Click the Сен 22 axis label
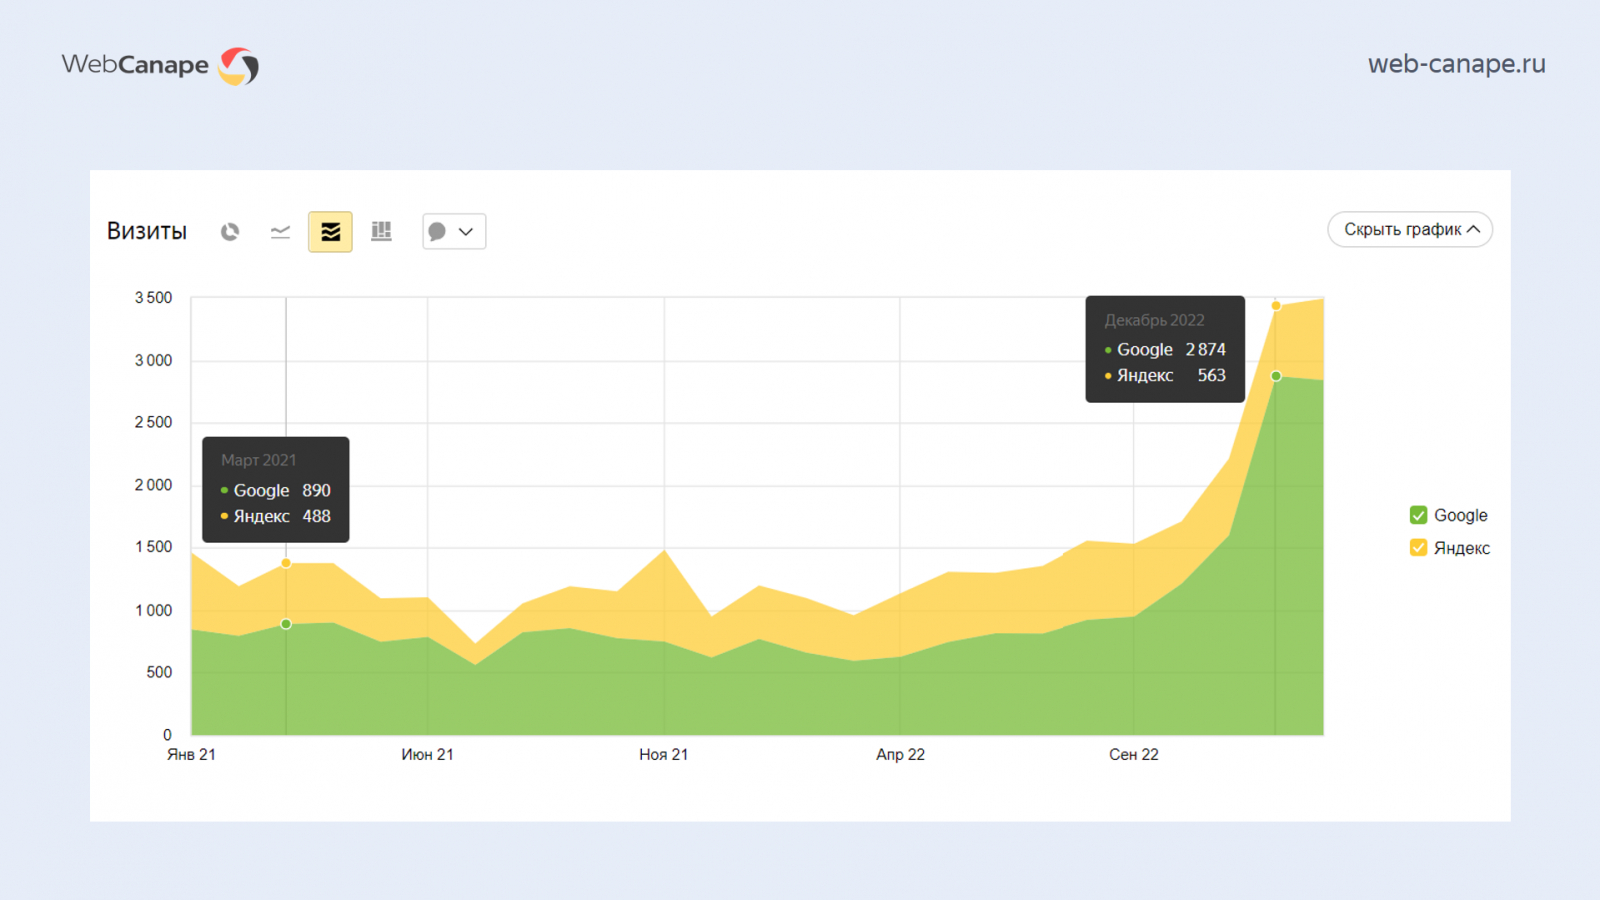 pos(1133,755)
